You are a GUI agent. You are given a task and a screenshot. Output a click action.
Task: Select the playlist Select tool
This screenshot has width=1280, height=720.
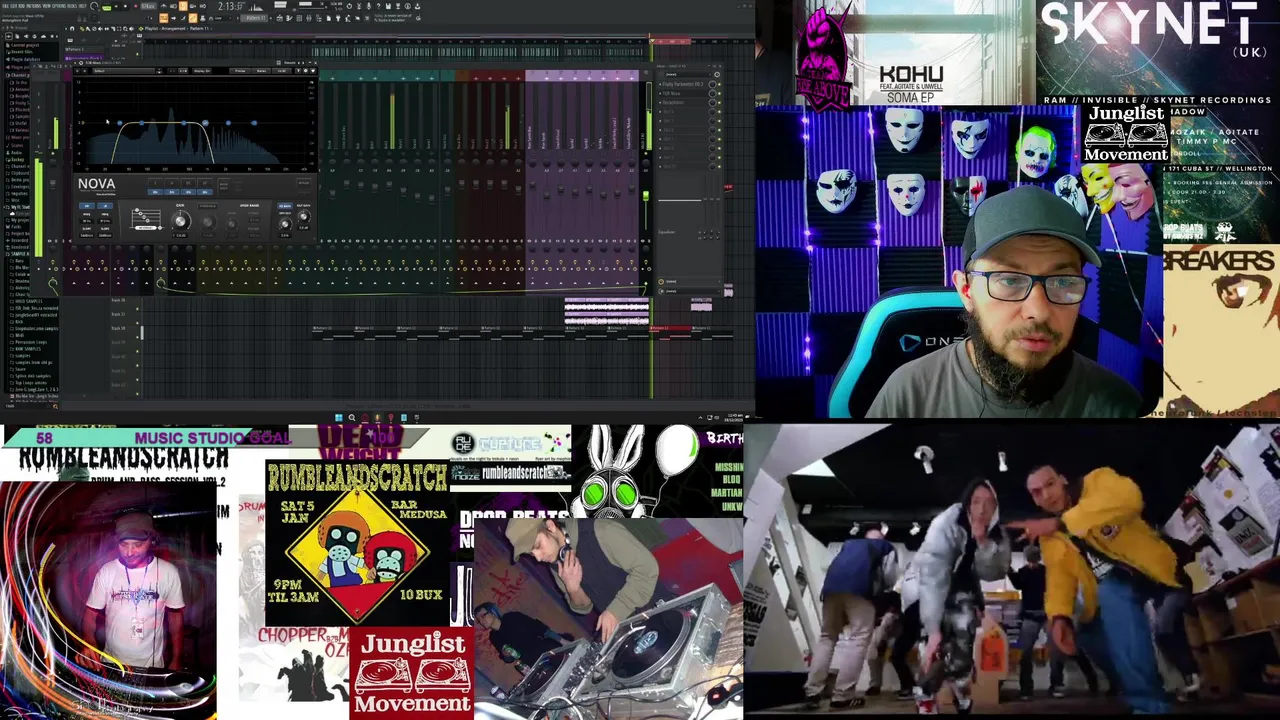[x=119, y=29]
